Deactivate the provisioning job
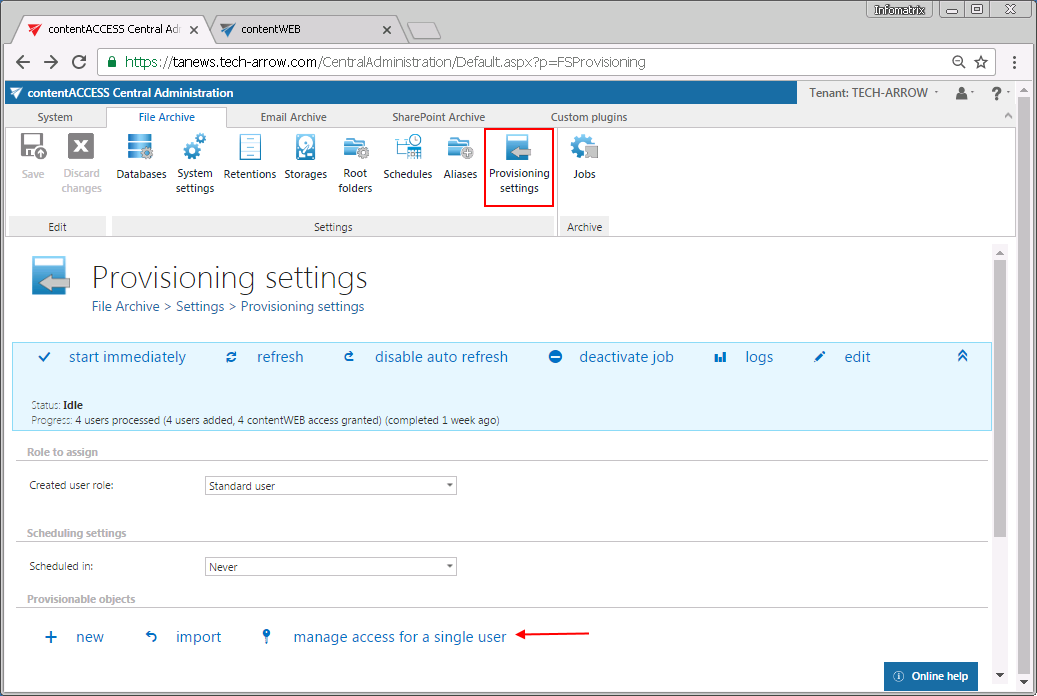Screen dimensions: 1037x696 [x=625, y=357]
